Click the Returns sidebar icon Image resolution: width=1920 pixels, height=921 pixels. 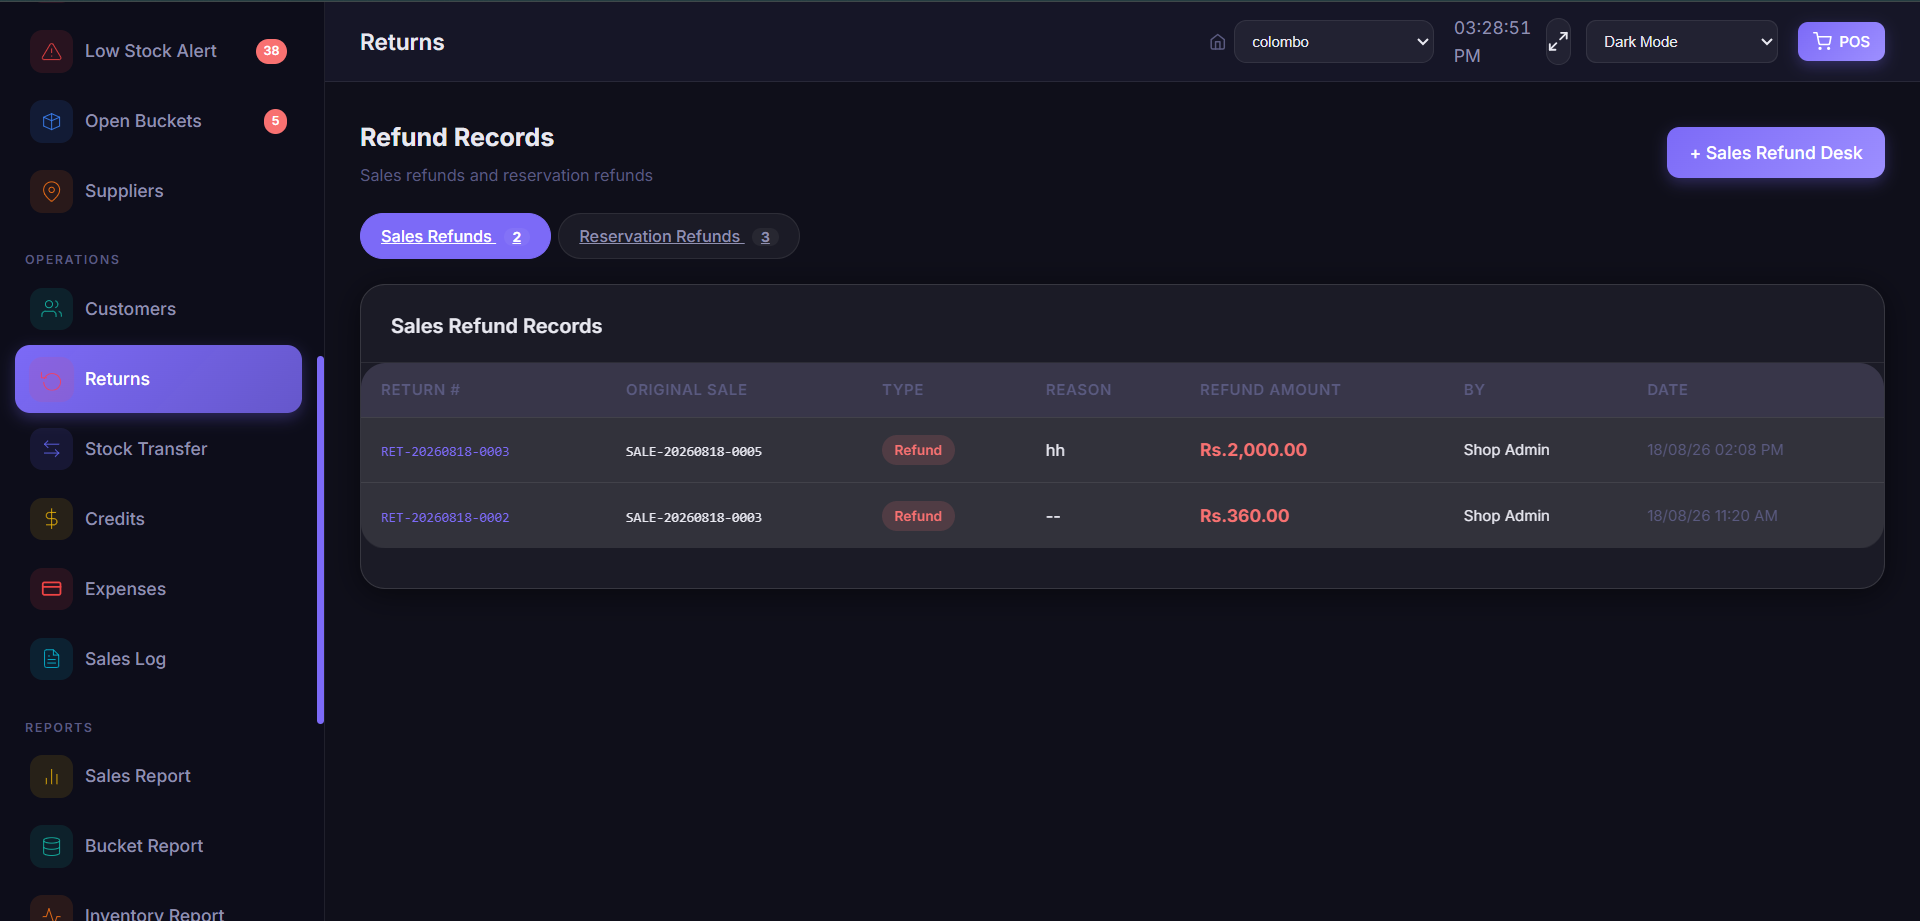[x=51, y=379]
